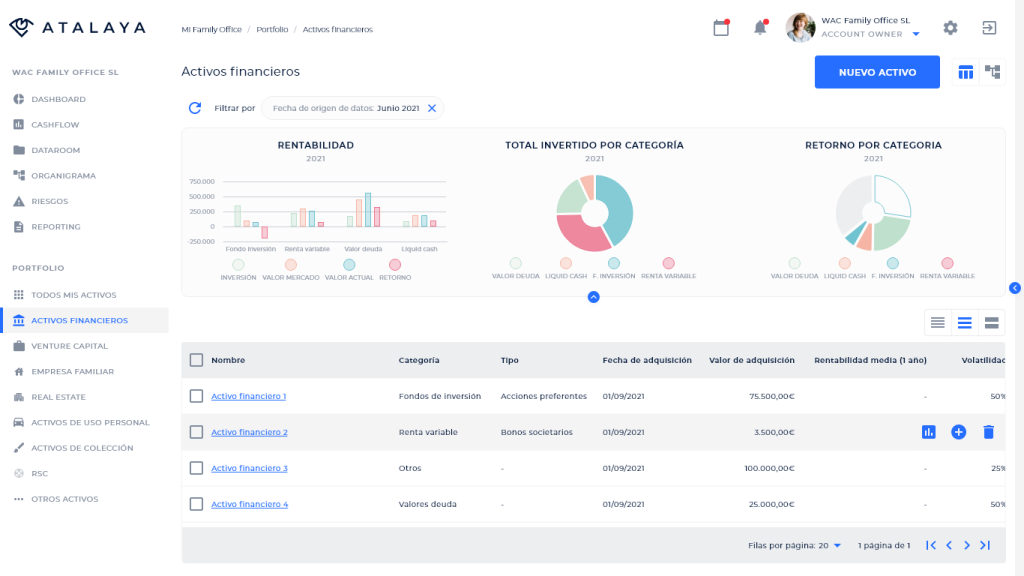This screenshot has width=1024, height=576.
Task: Go to Venture Capital in sidebar
Action: click(69, 346)
